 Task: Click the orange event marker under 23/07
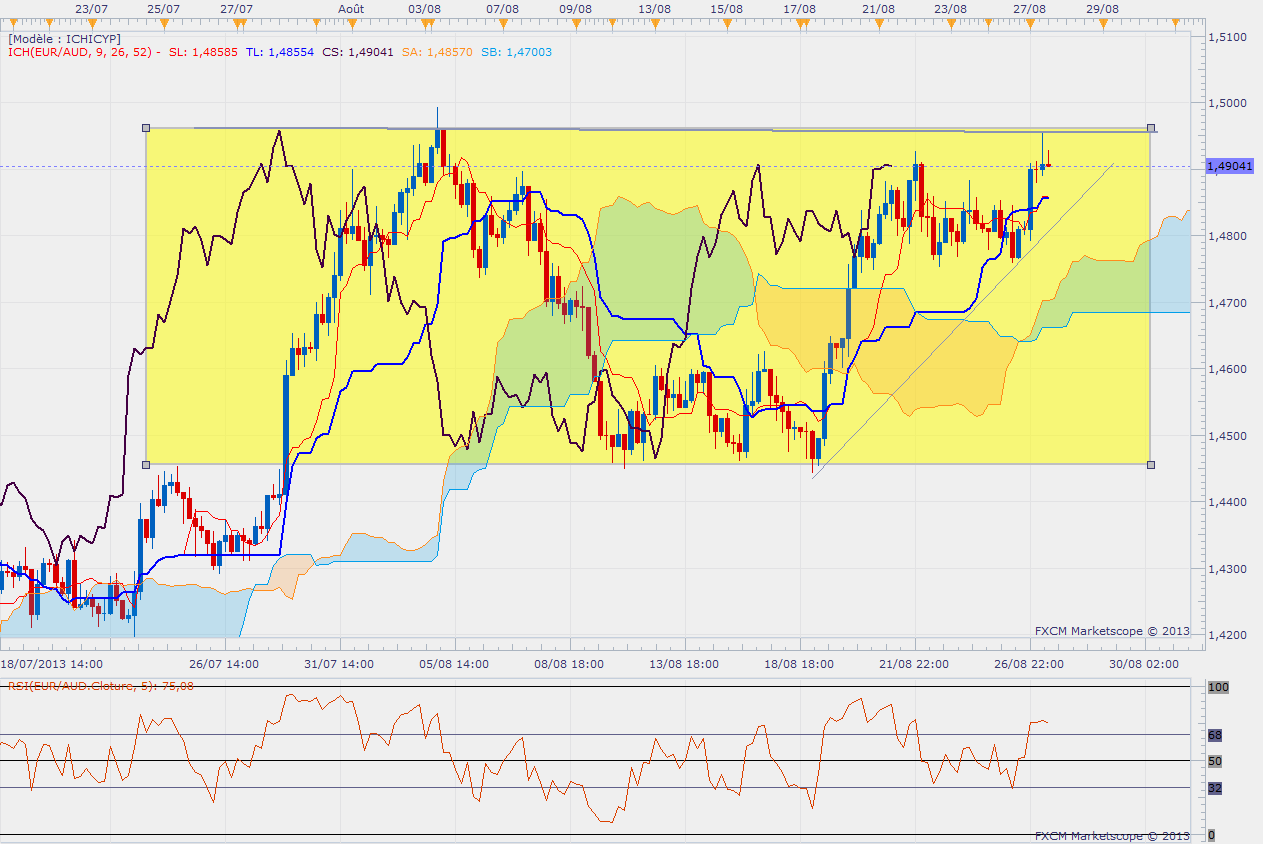pyautogui.click(x=91, y=21)
